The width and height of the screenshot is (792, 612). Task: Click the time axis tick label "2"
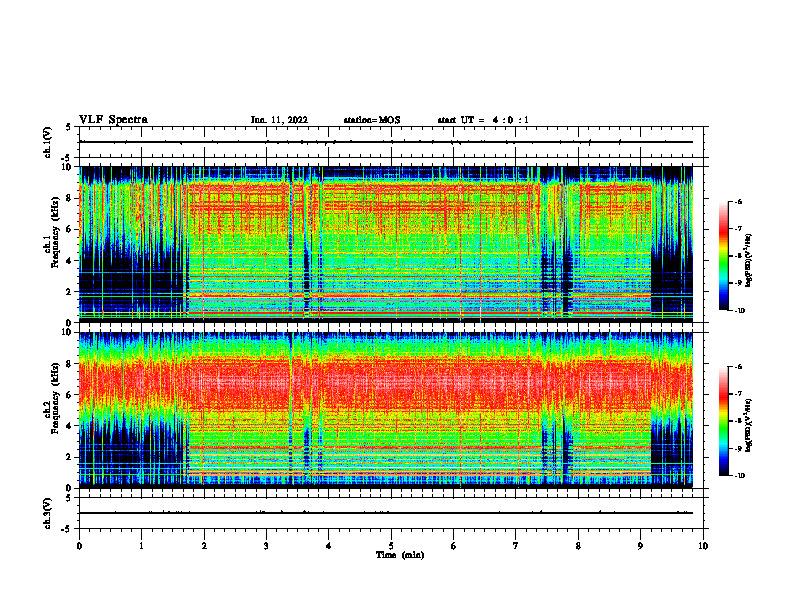[204, 546]
